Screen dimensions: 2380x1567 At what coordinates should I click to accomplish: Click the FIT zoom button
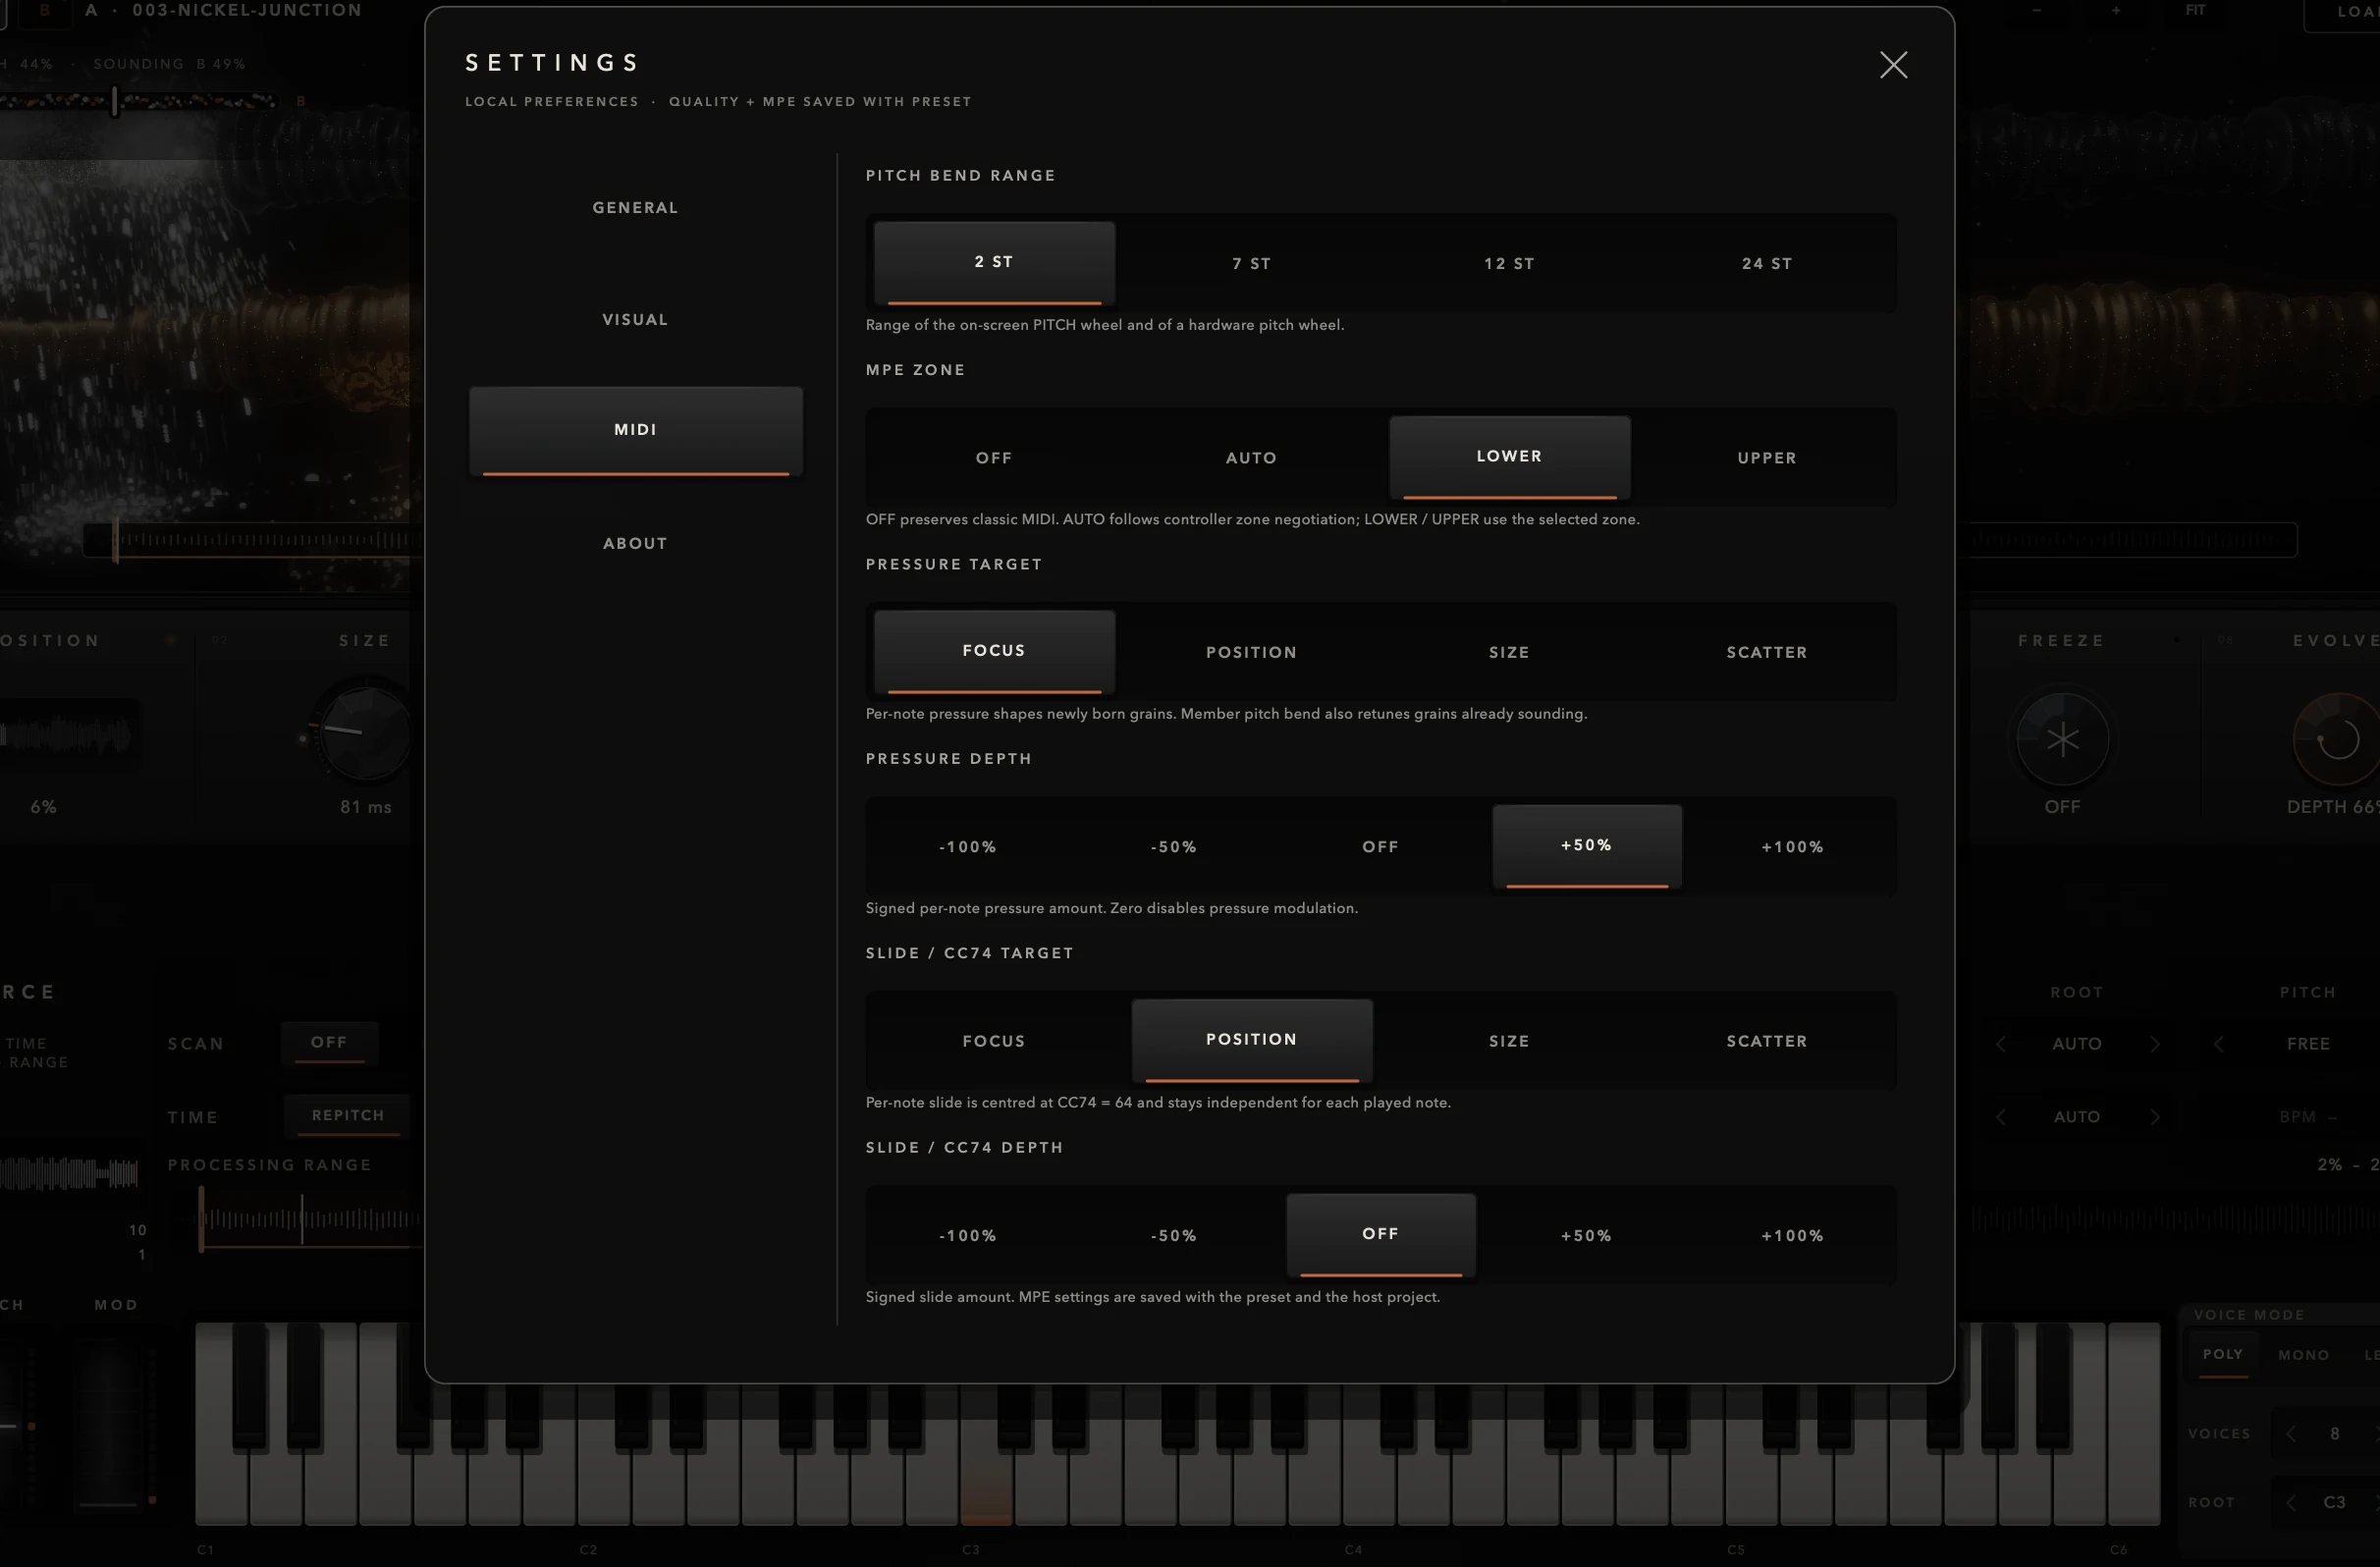coord(2195,10)
